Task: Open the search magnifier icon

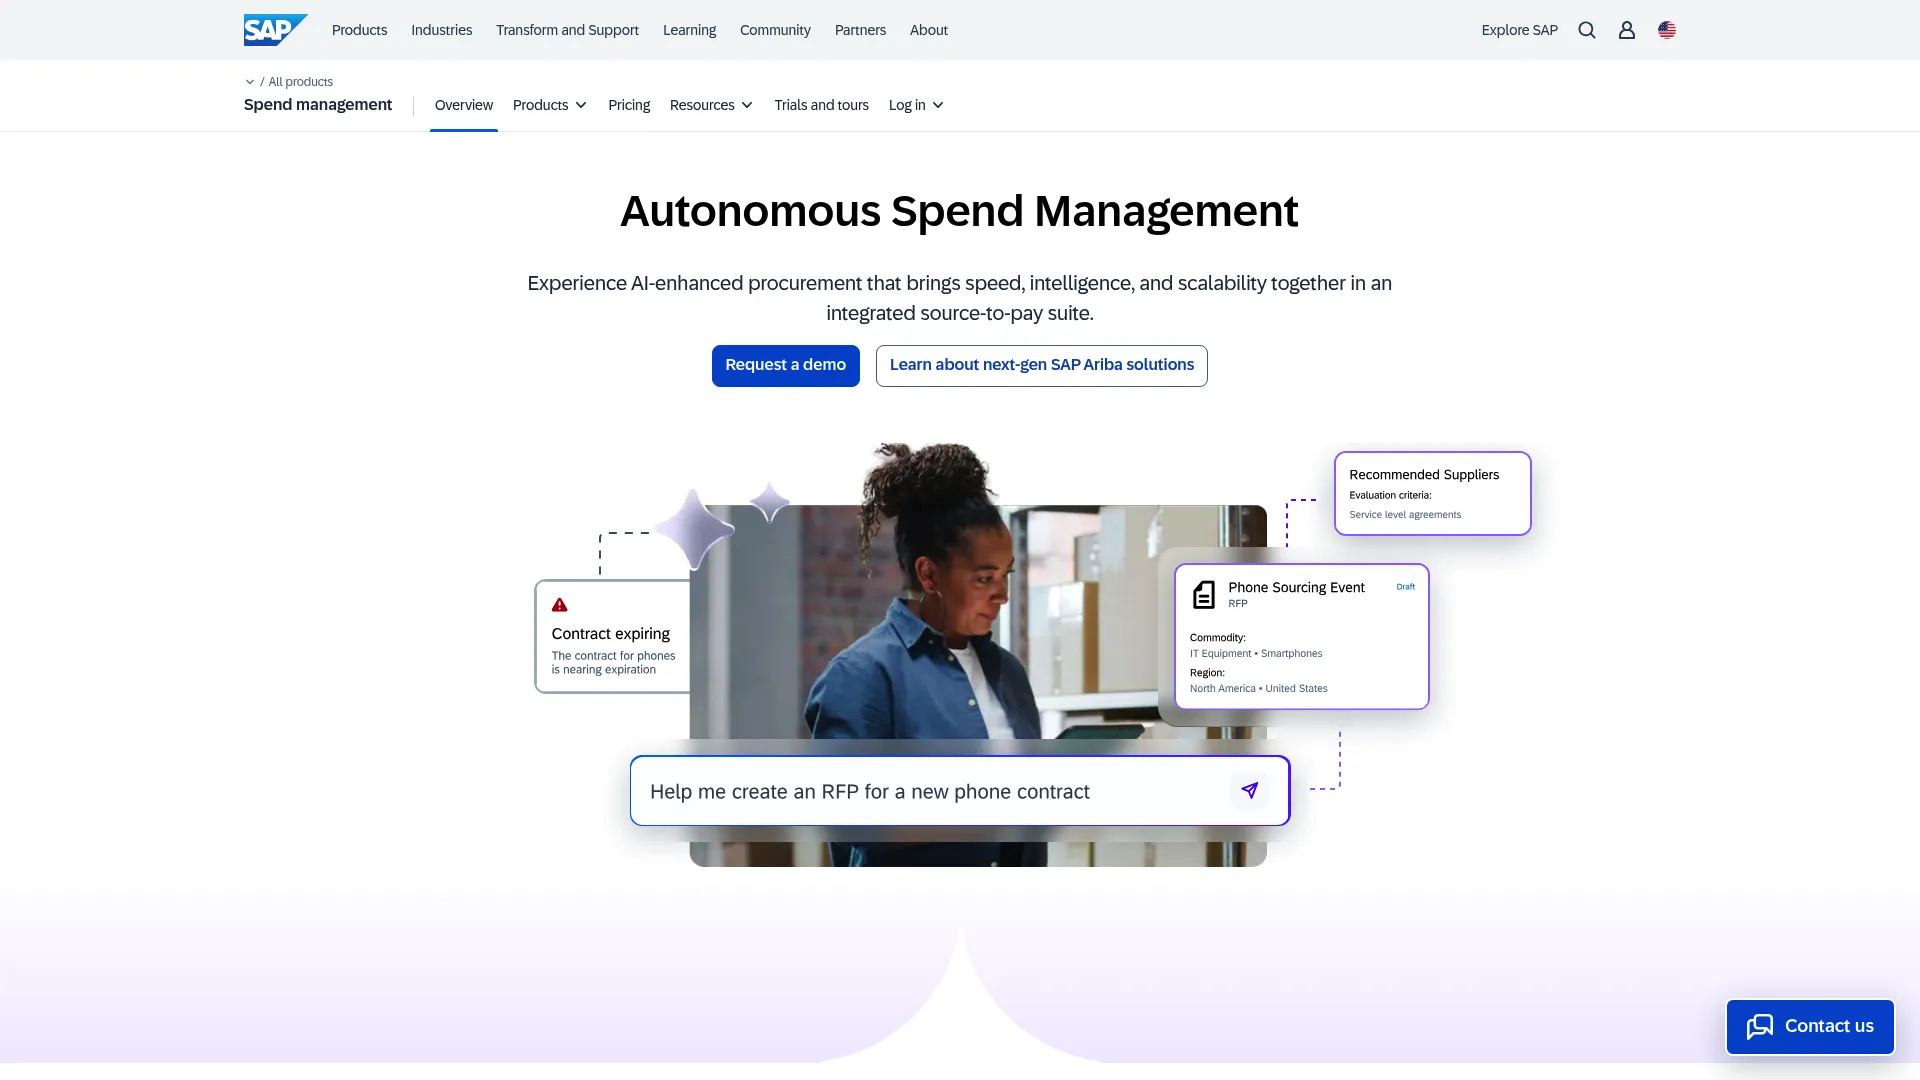Action: click(x=1587, y=30)
